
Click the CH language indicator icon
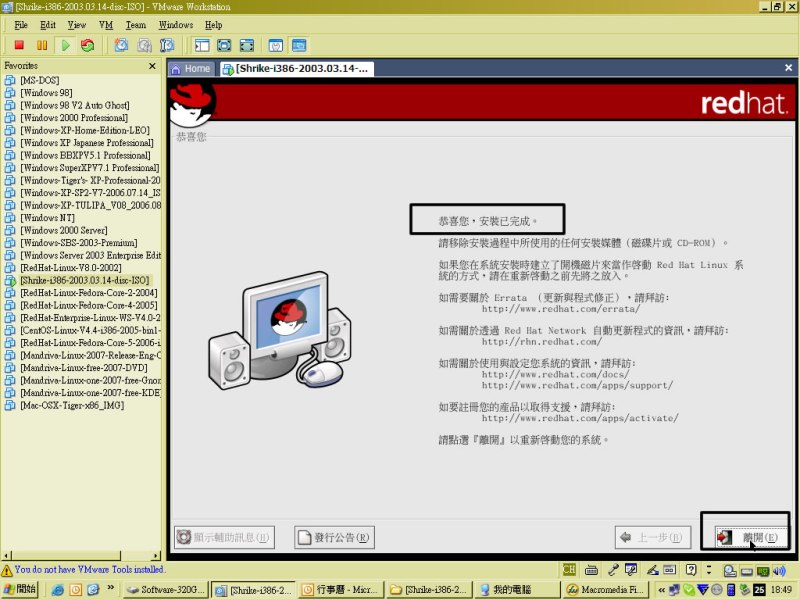click(568, 569)
